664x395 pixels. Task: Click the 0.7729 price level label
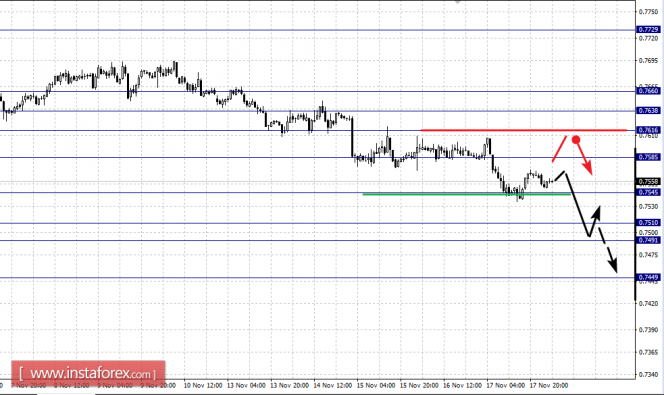tap(648, 30)
